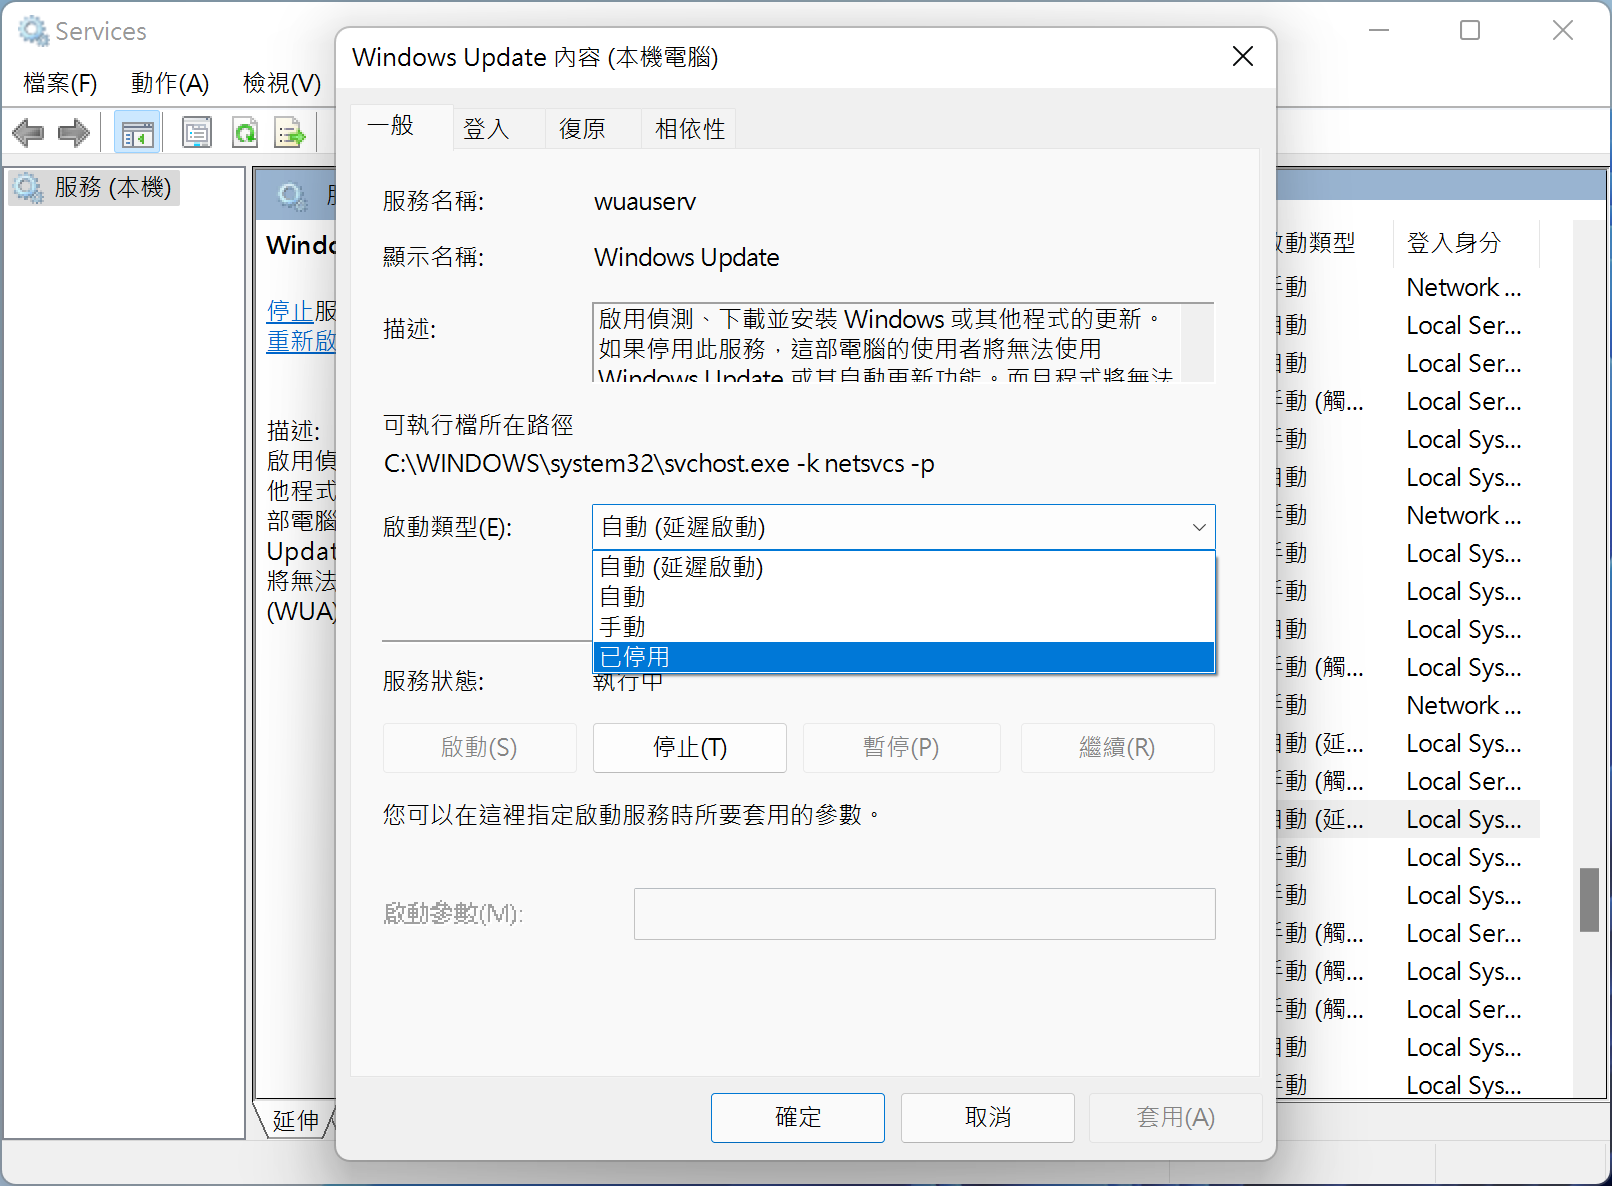
Task: Click the 取消 button
Action: (x=988, y=1117)
